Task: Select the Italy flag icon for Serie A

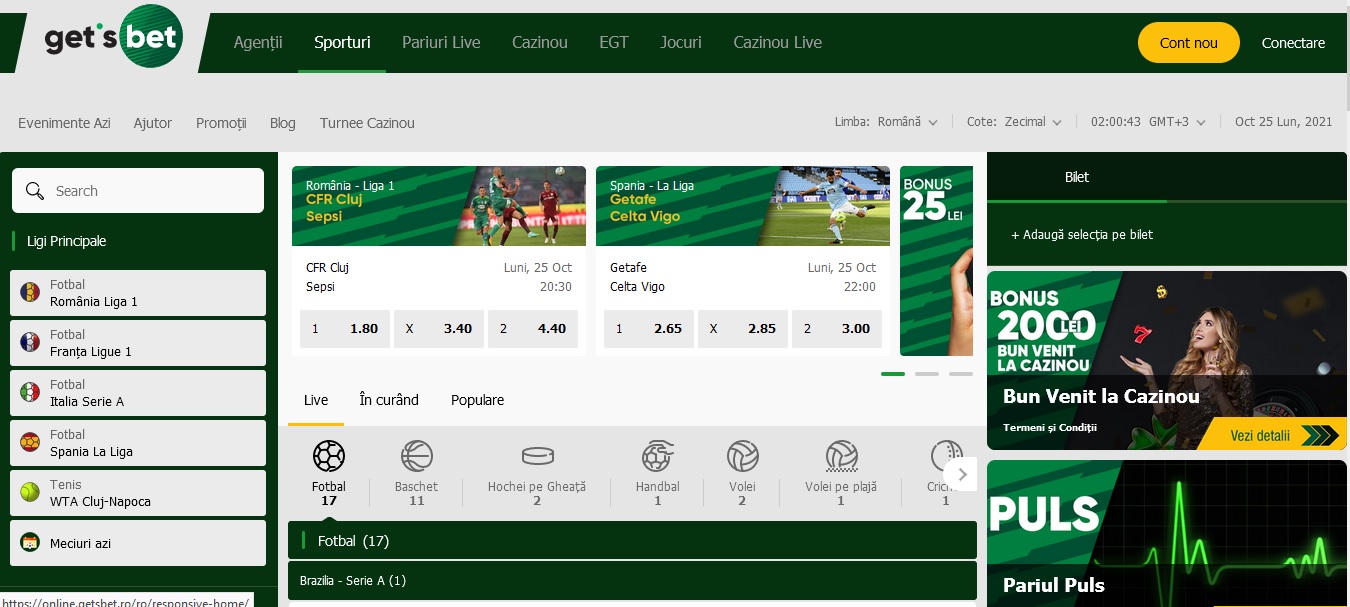Action: pos(30,393)
